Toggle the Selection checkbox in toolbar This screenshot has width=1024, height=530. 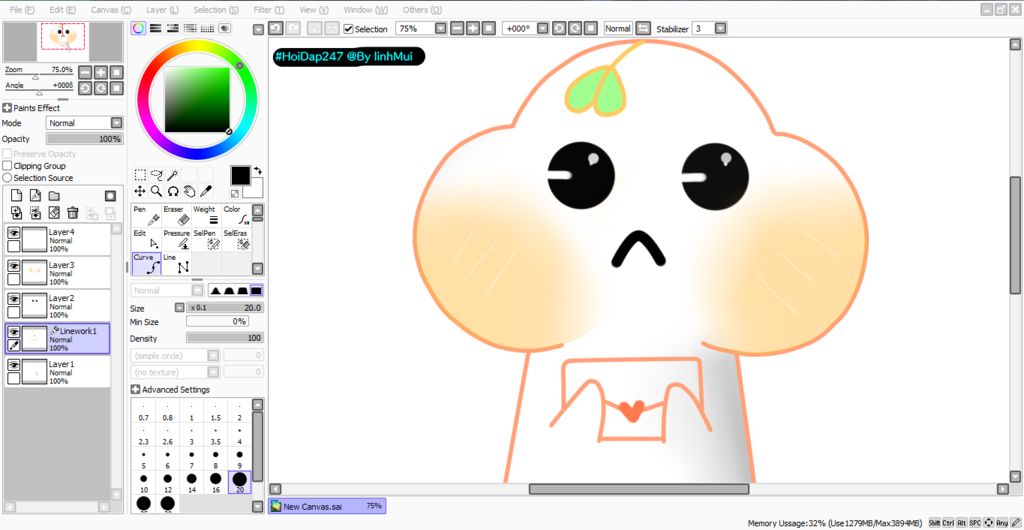pyautogui.click(x=349, y=29)
